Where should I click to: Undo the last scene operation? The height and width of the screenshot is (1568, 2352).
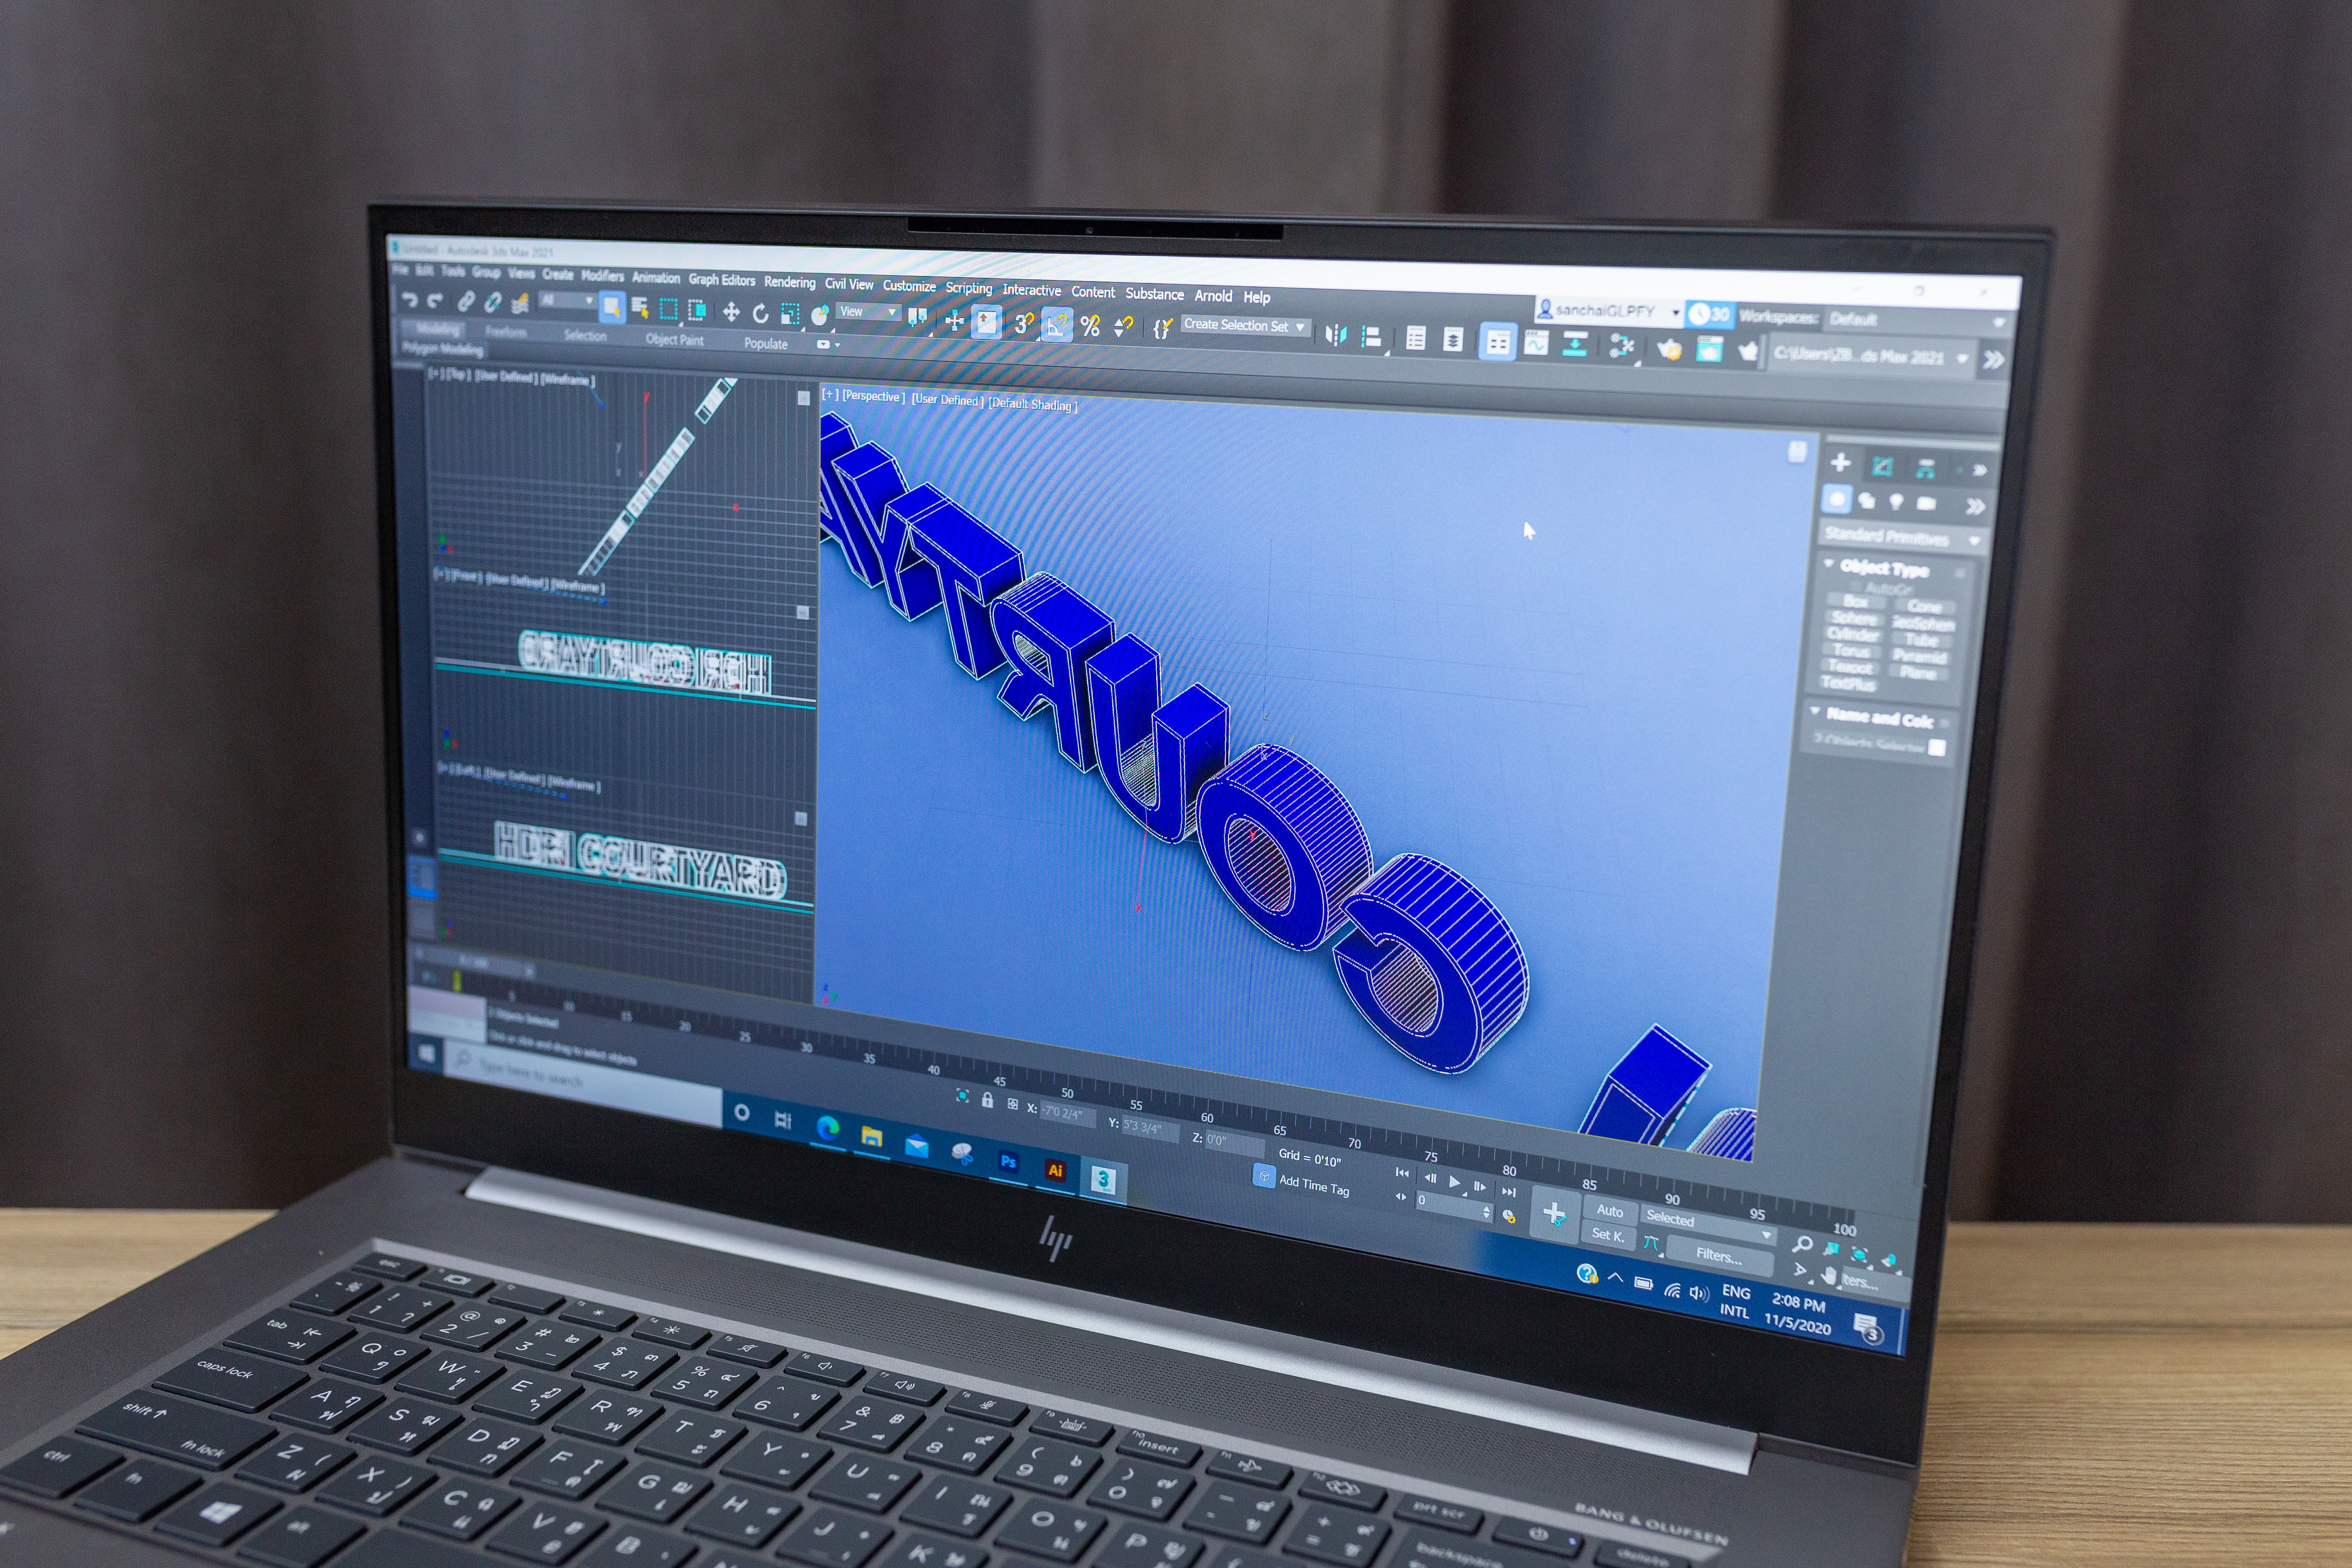(409, 299)
